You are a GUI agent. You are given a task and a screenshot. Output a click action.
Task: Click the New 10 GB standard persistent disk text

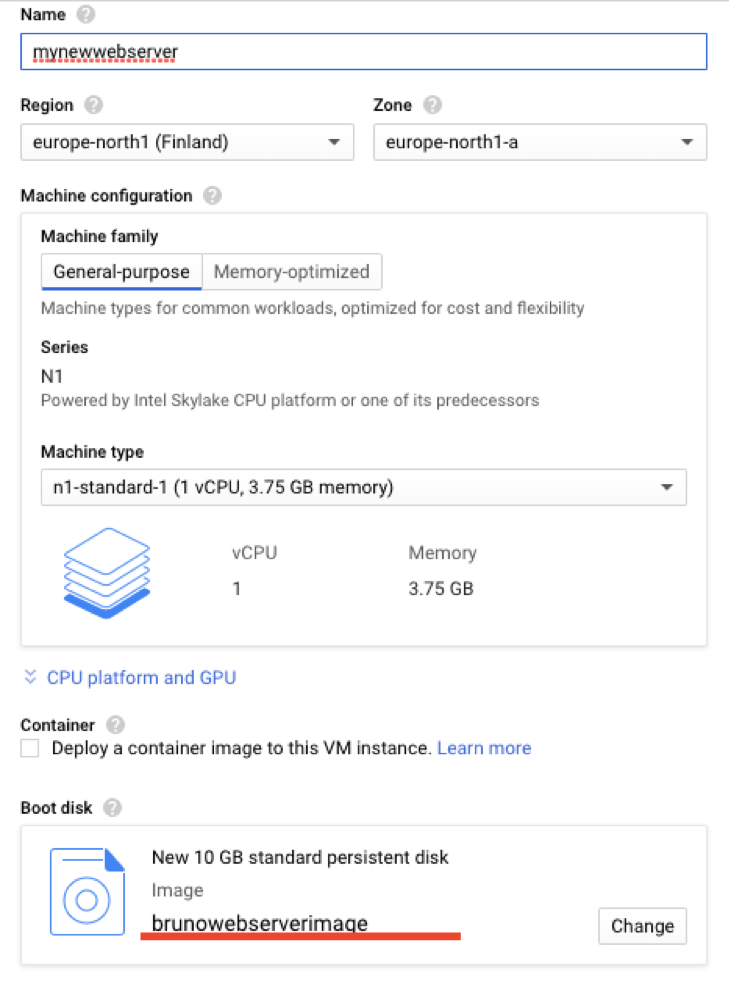[x=300, y=857]
